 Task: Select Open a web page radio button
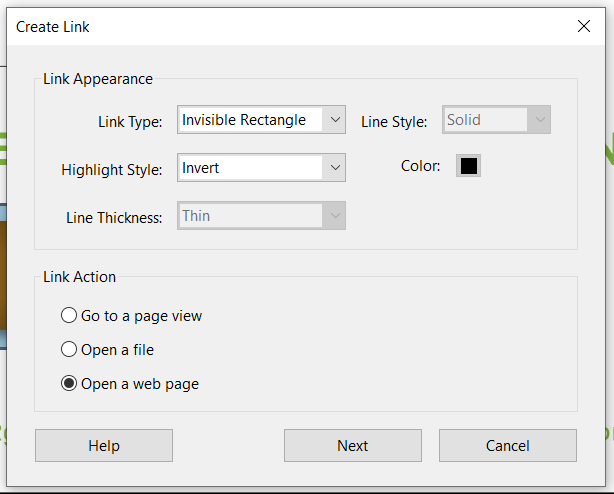point(69,384)
